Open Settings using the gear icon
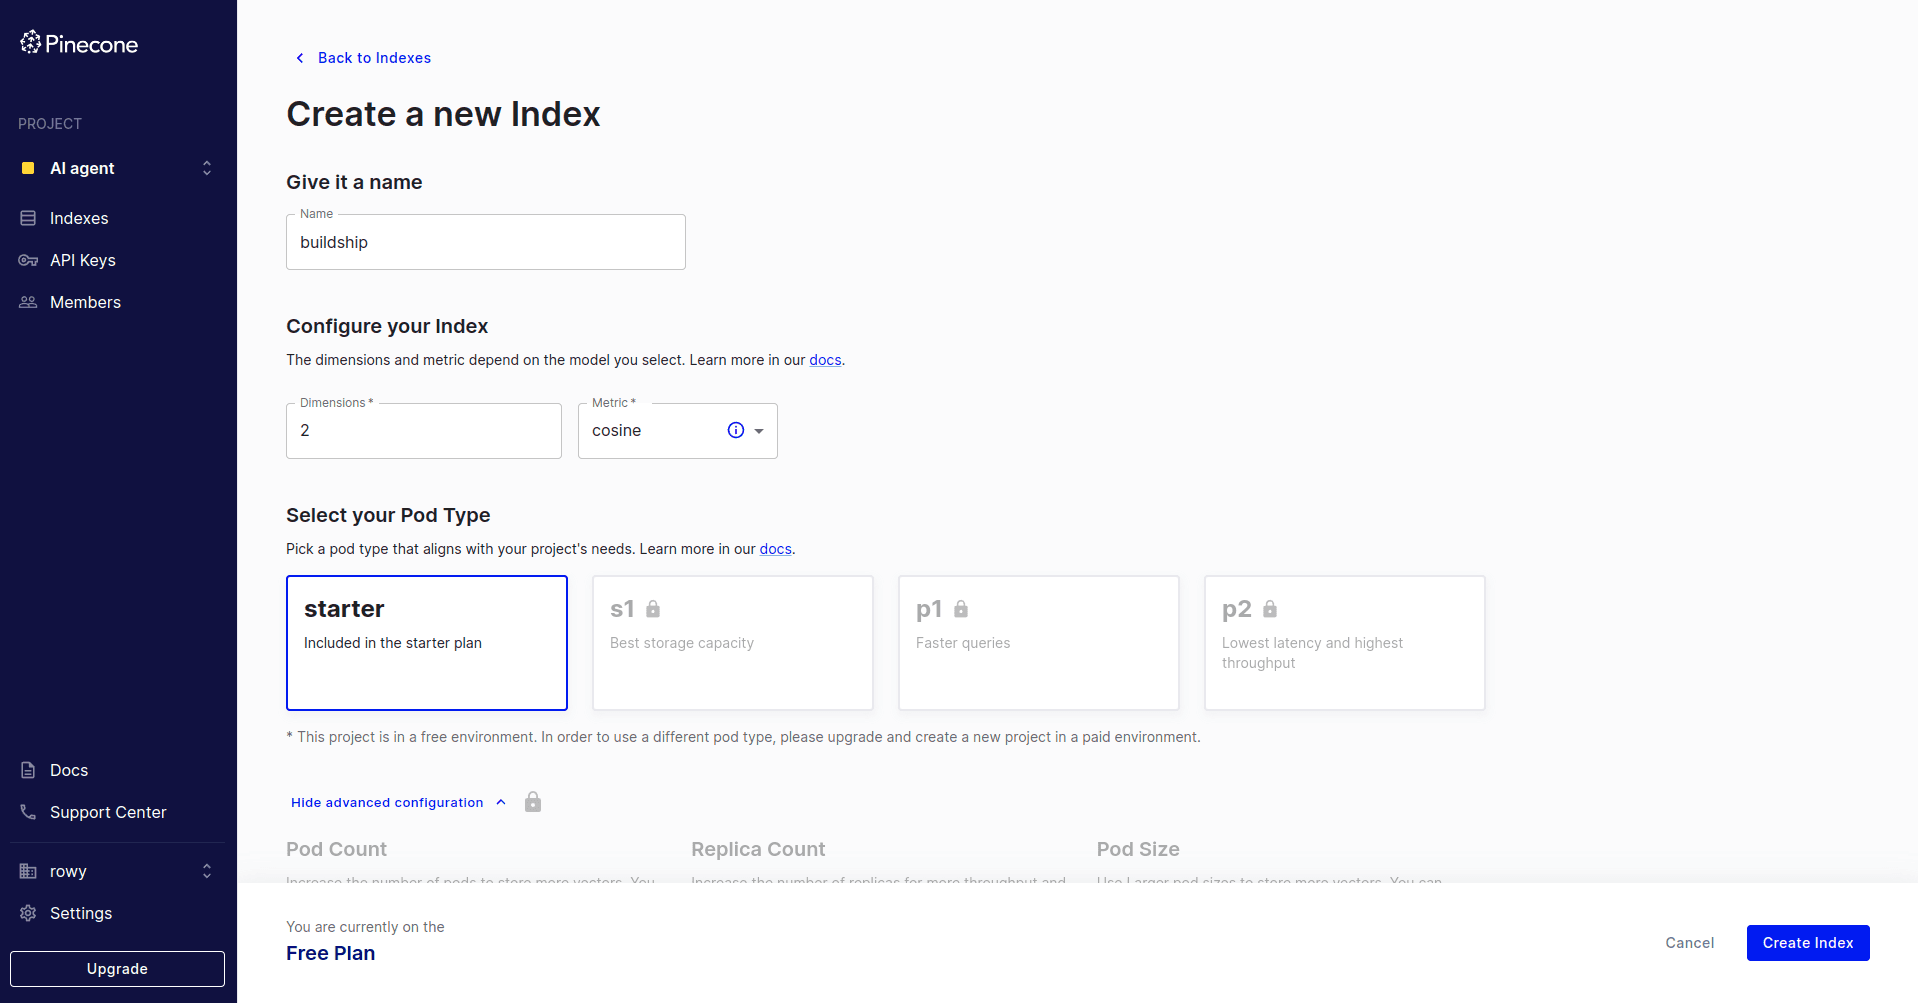 point(28,913)
